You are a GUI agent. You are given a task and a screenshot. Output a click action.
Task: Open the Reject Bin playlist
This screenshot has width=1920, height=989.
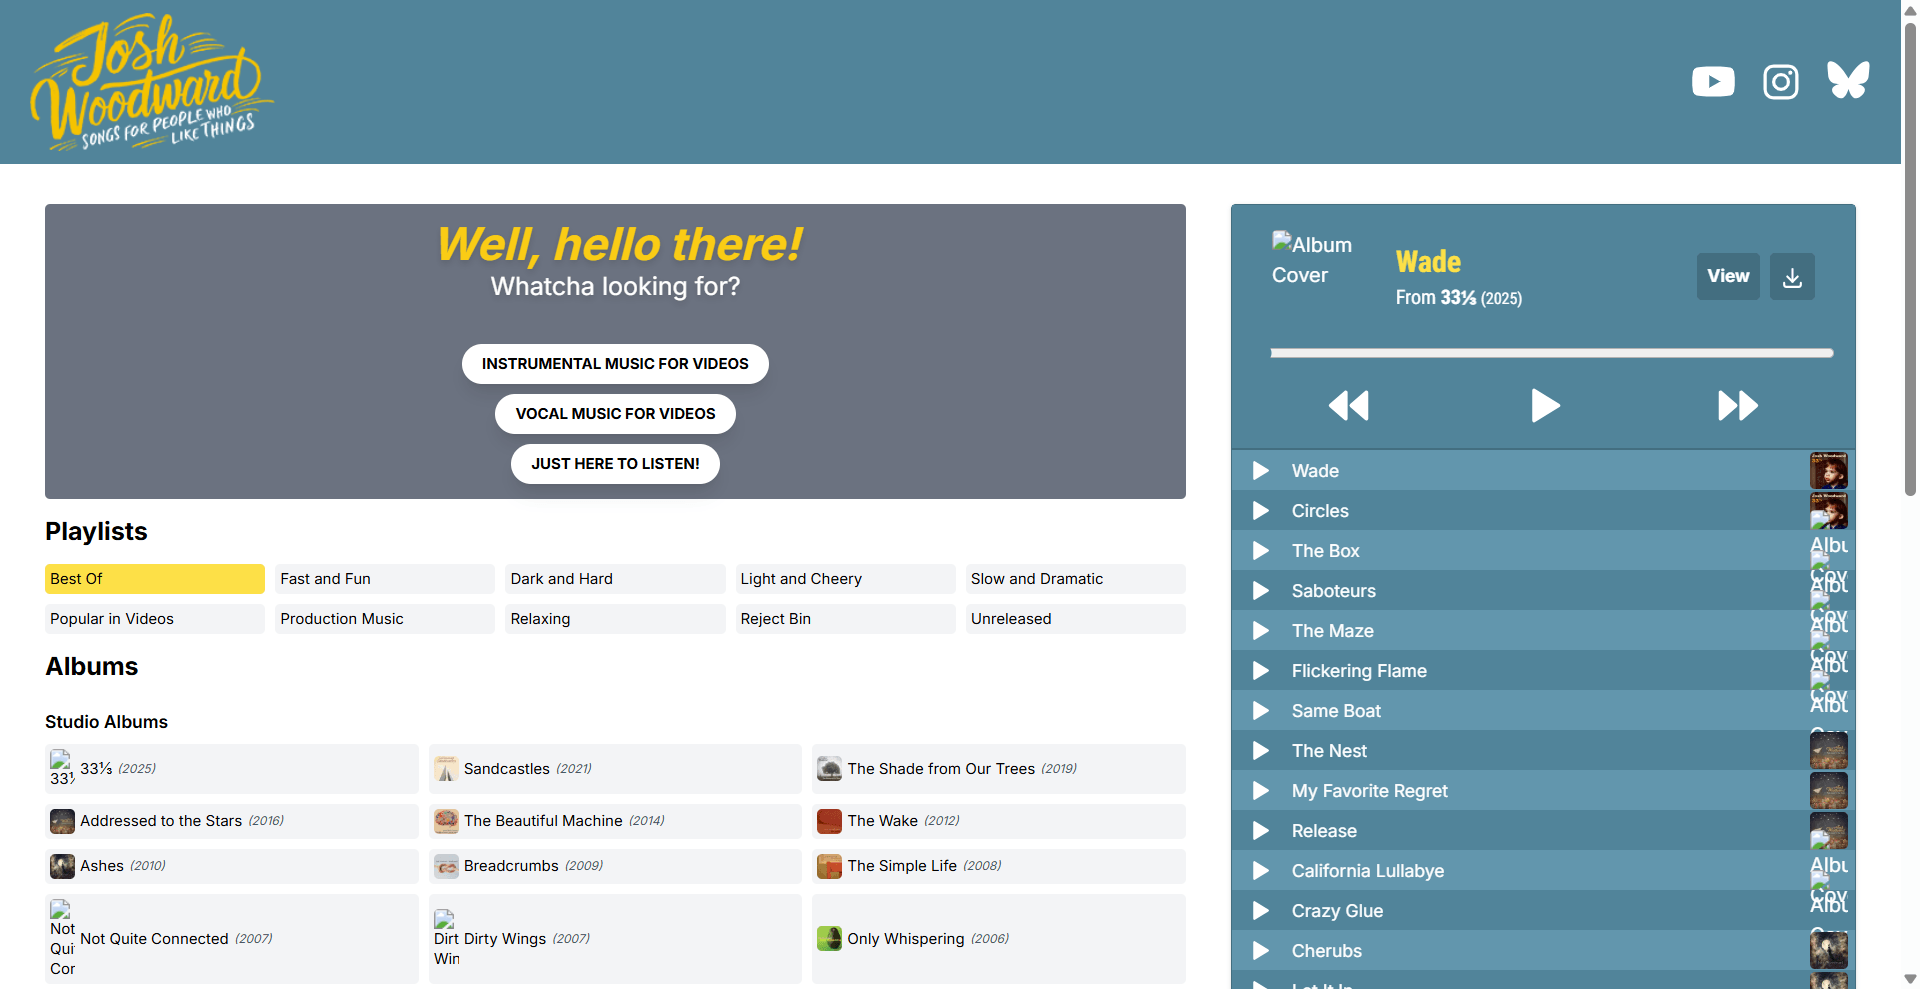coord(845,619)
